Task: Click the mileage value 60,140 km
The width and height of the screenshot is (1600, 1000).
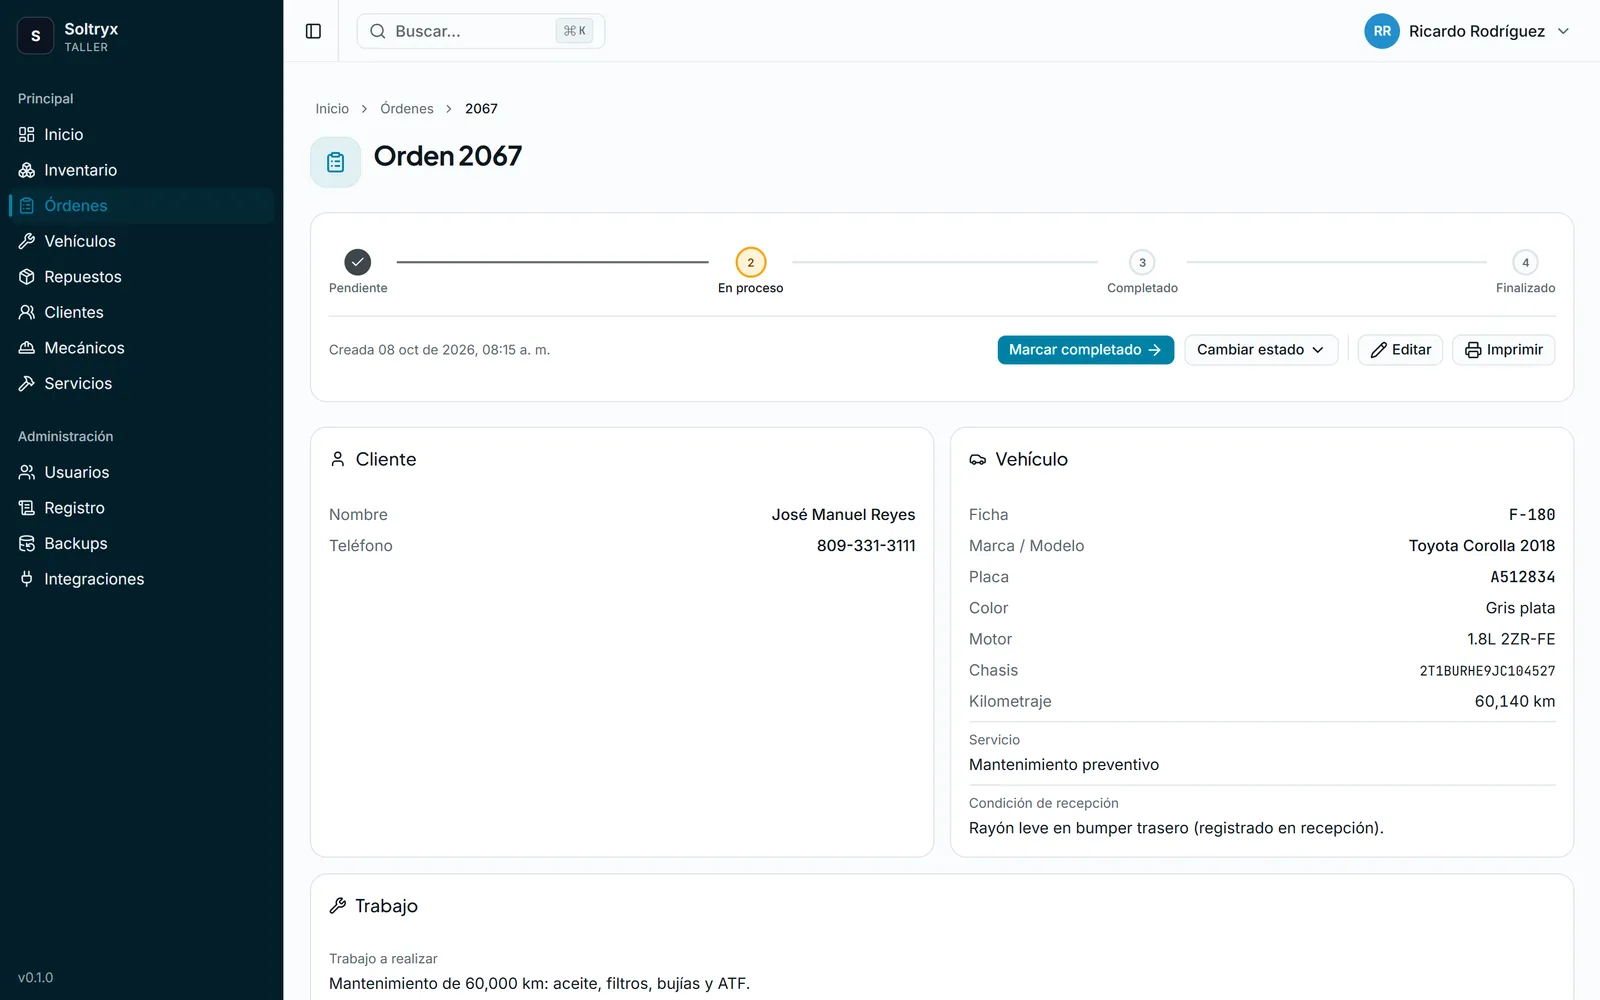Action: coord(1515,701)
